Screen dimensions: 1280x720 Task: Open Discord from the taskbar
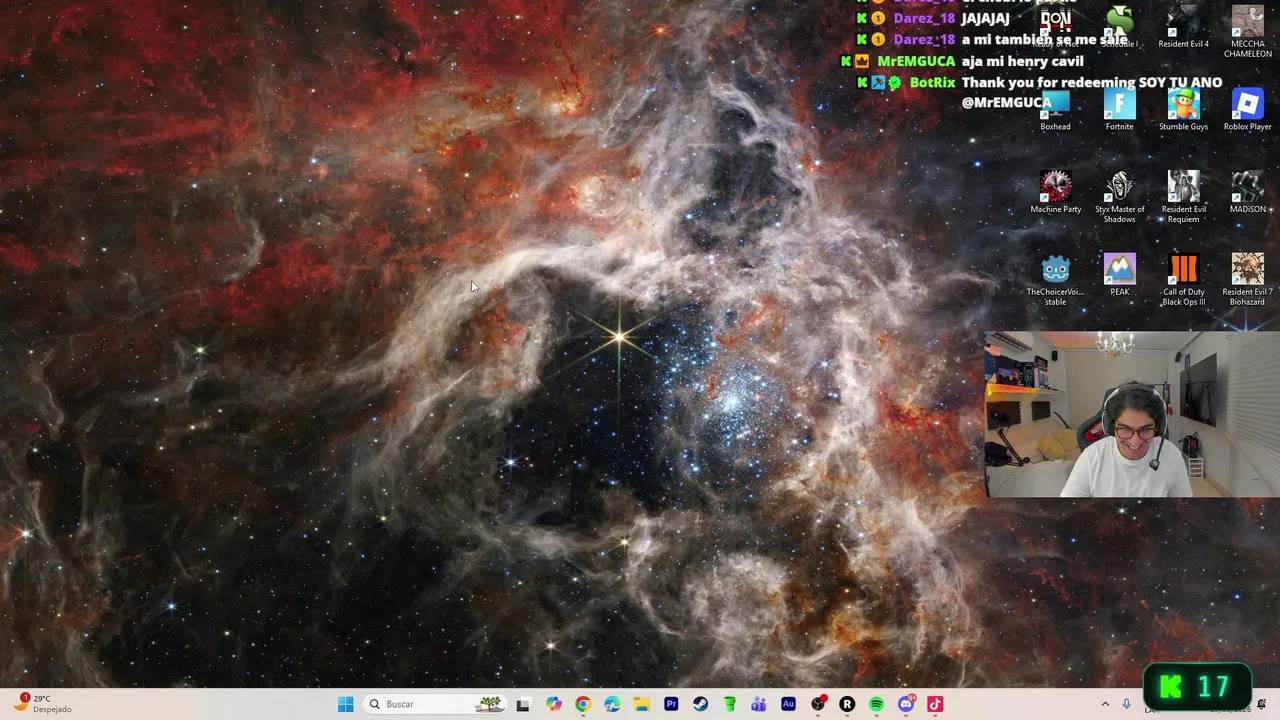coord(906,704)
